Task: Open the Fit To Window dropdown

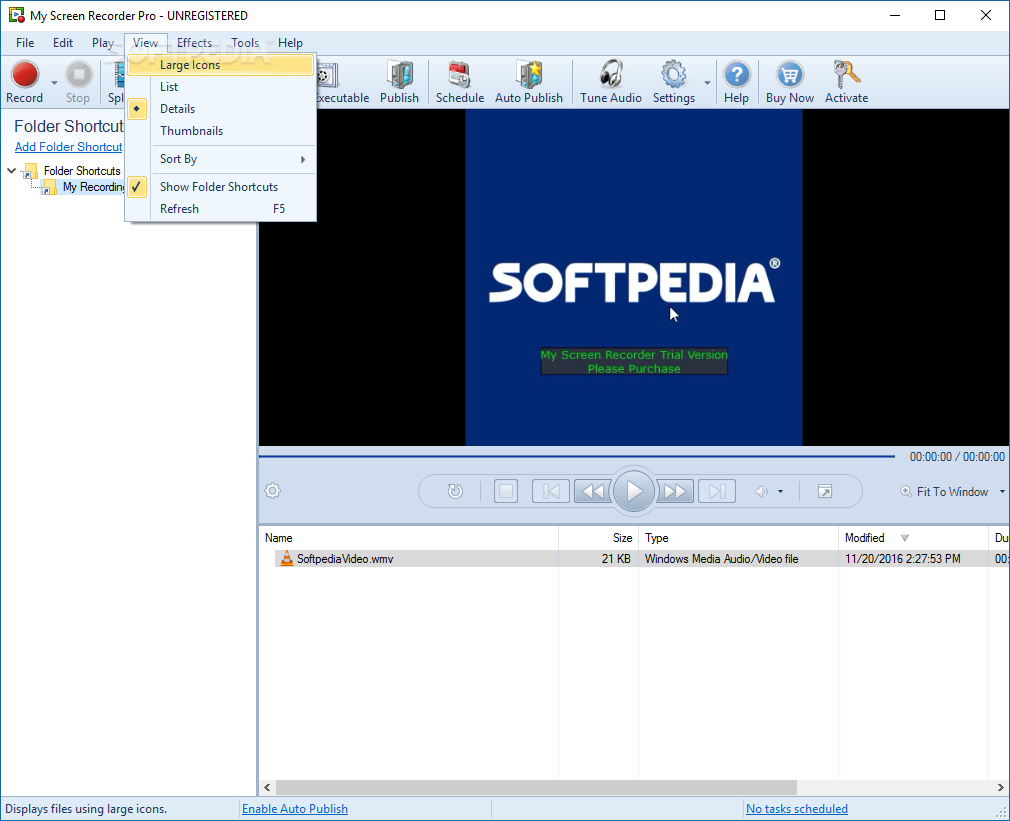Action: pyautogui.click(x=1002, y=491)
